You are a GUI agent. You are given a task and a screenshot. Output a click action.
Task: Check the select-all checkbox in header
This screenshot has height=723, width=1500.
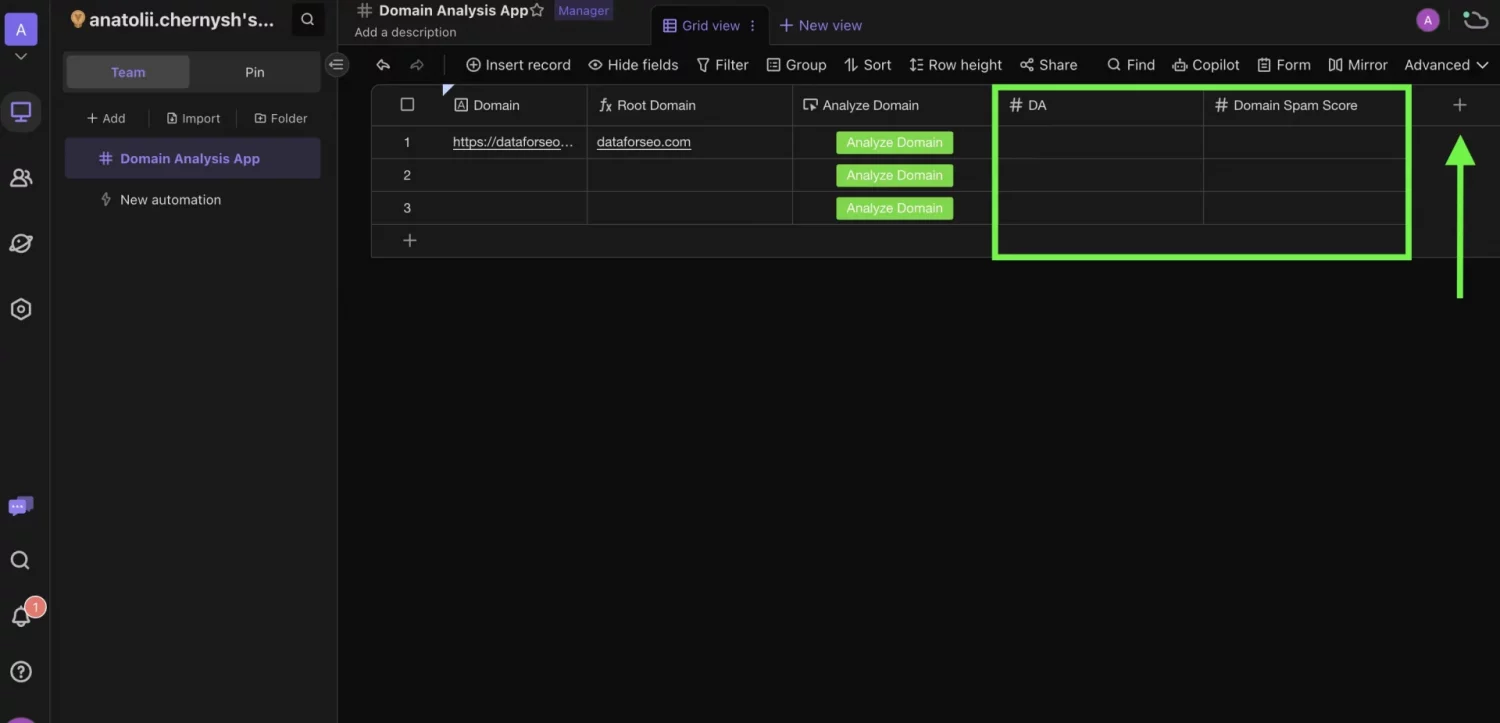coord(407,105)
